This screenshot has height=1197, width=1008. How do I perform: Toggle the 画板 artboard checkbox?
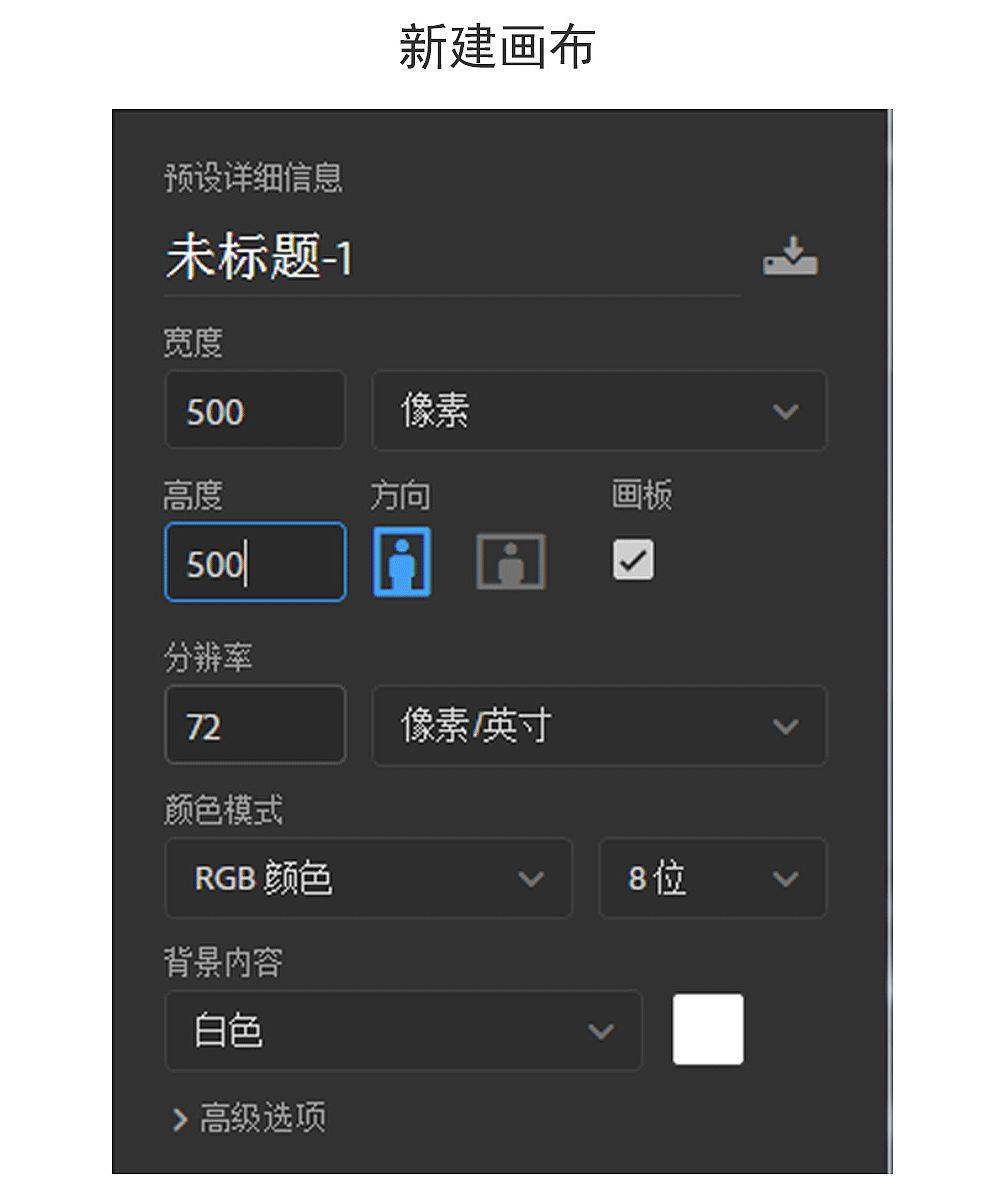633,560
